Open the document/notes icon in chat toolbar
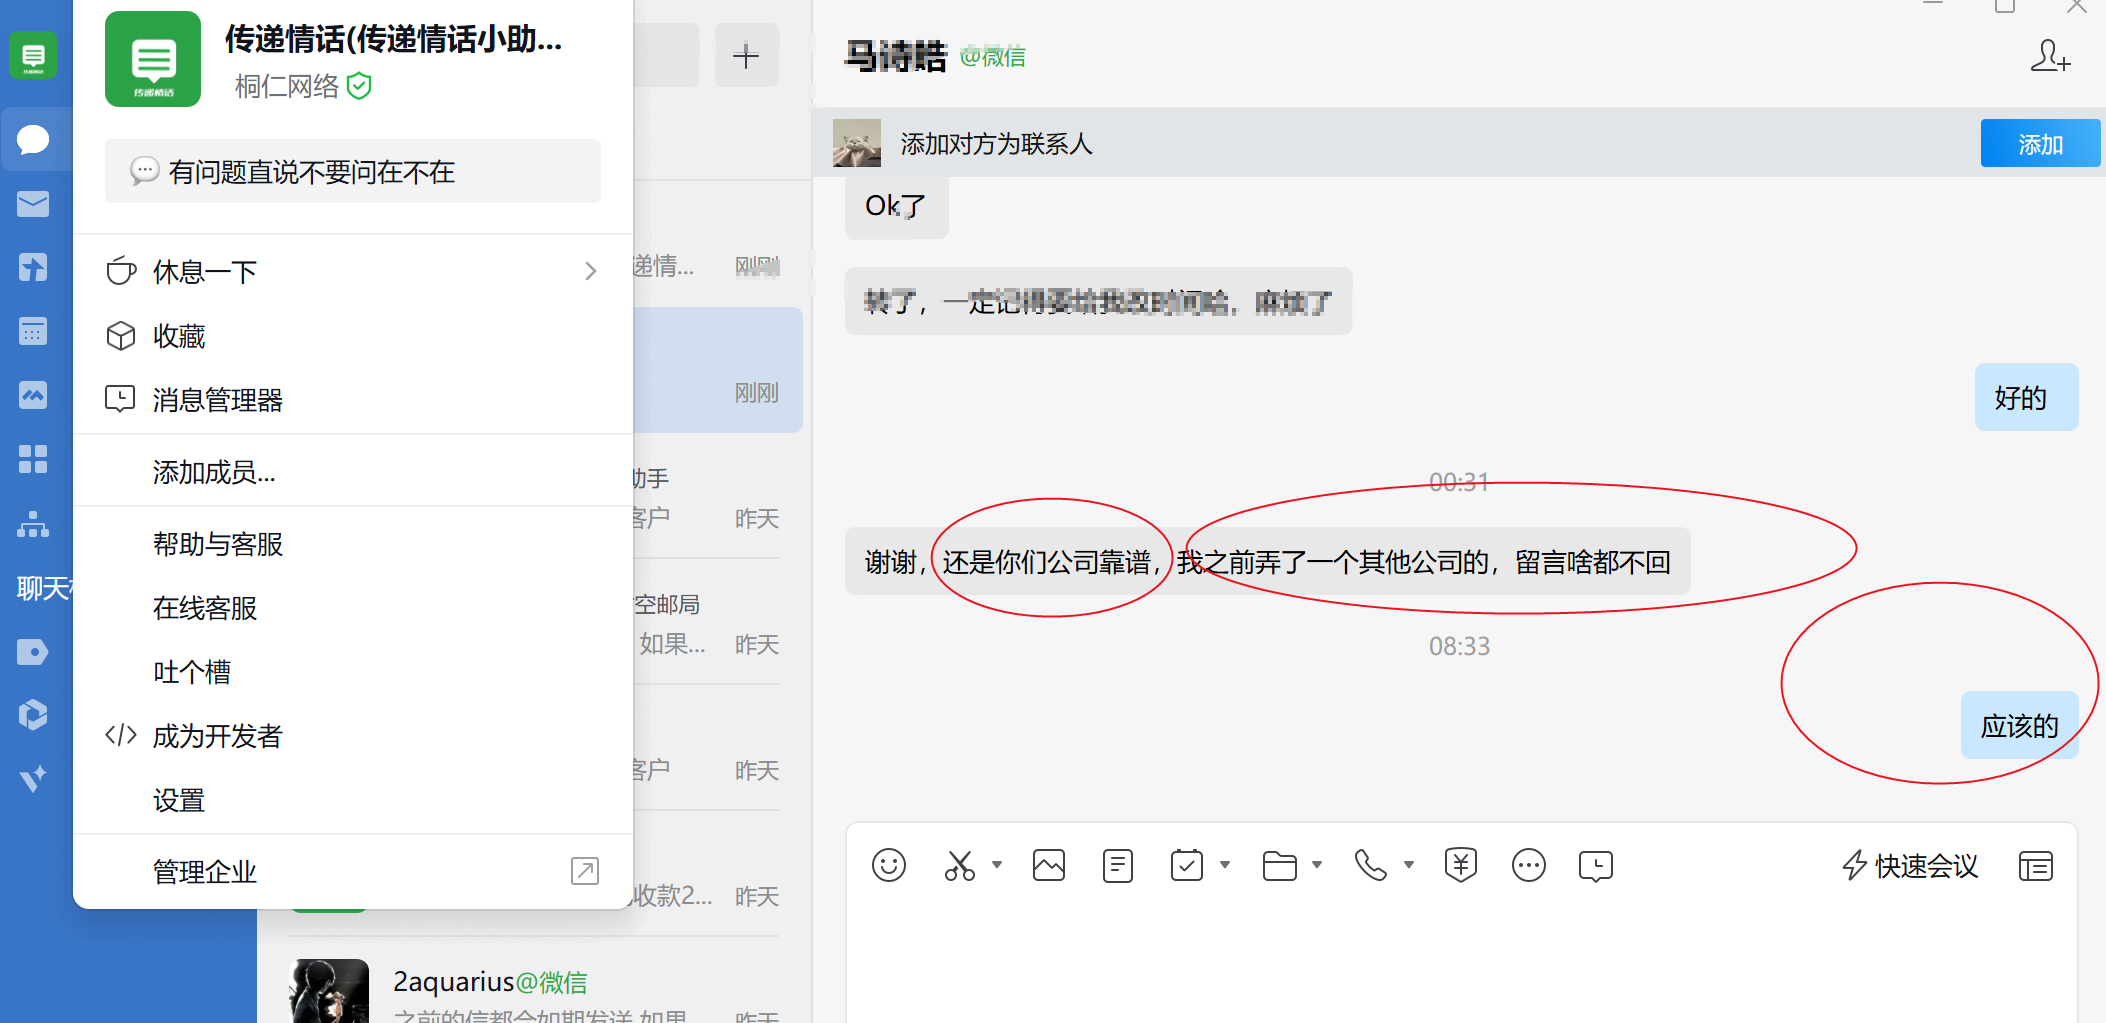2106x1023 pixels. (1117, 865)
